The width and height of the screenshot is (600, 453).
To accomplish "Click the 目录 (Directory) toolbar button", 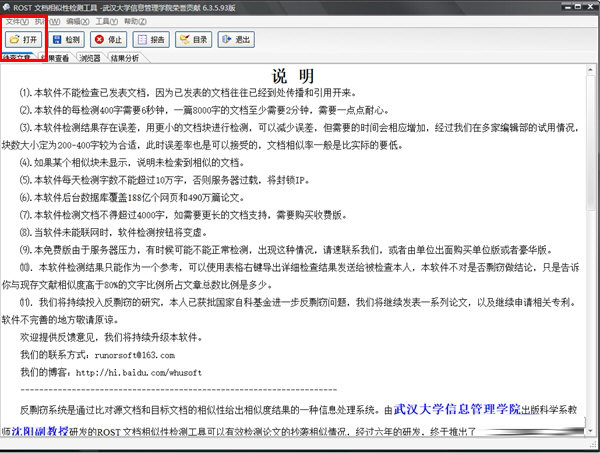I will pyautogui.click(x=193, y=40).
